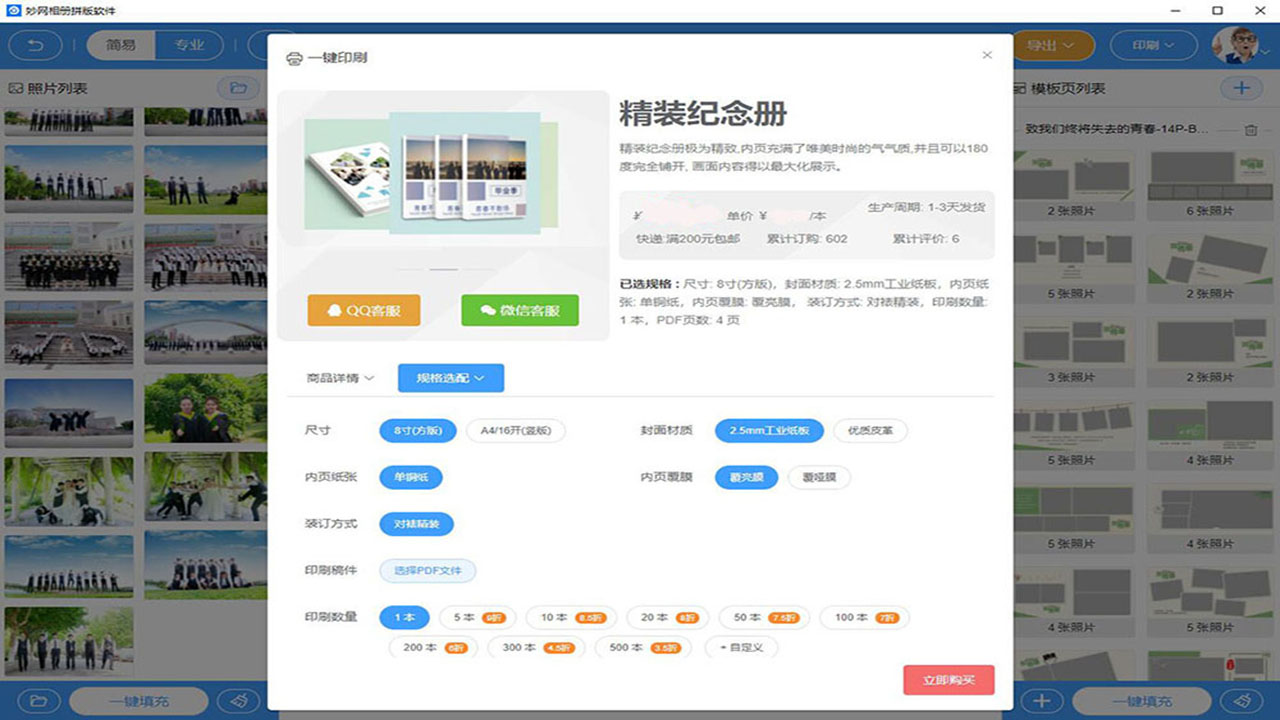Screen dimensions: 1280x720
Task: Switch cover material to 优质皮革
Action: [870, 430]
